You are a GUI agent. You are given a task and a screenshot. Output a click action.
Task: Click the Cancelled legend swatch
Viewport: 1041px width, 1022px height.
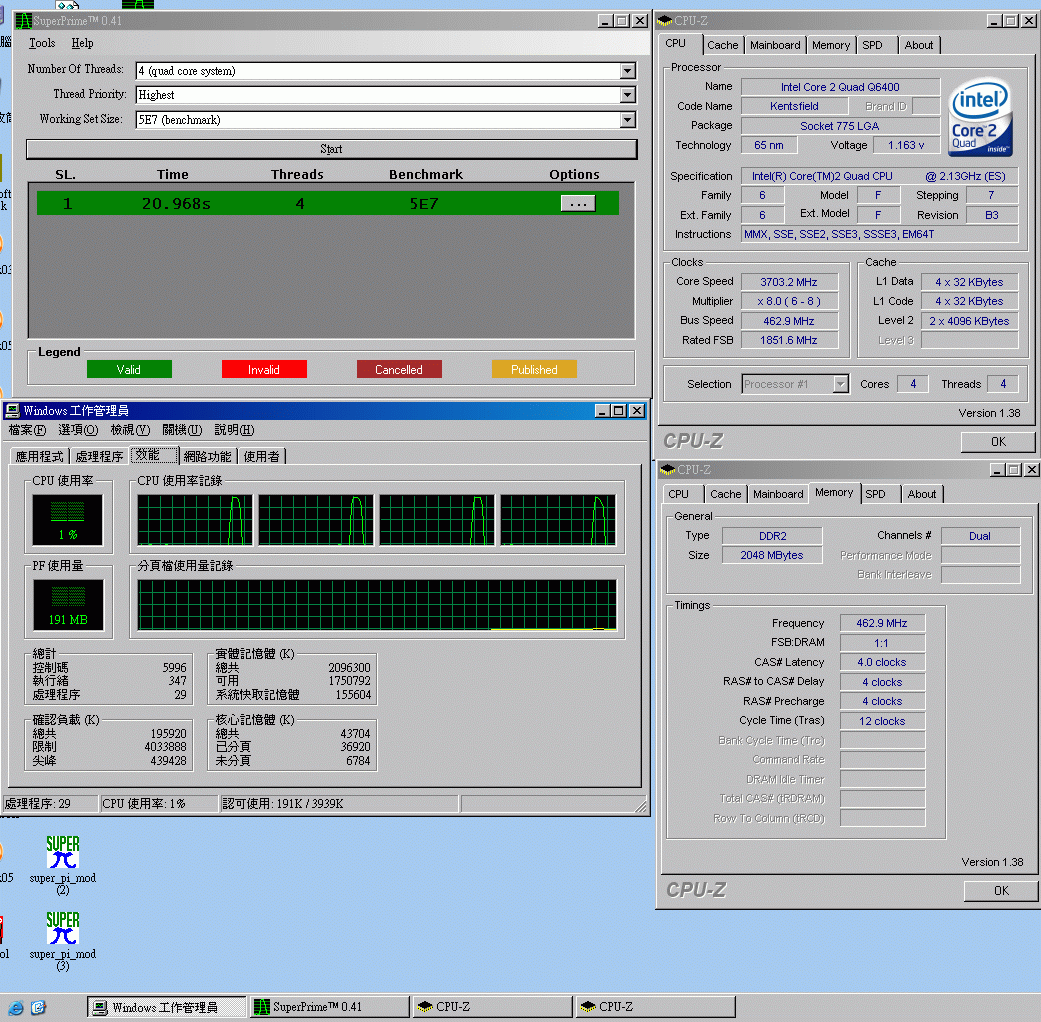(x=399, y=369)
